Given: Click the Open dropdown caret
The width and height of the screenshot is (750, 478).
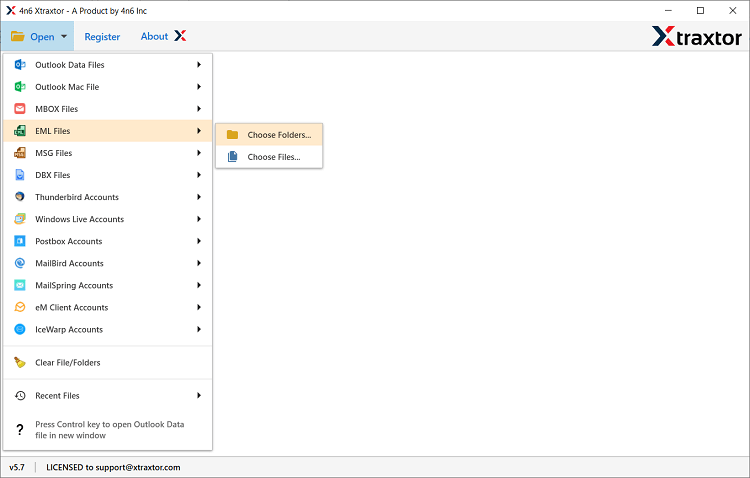Looking at the screenshot, I should pos(64,36).
